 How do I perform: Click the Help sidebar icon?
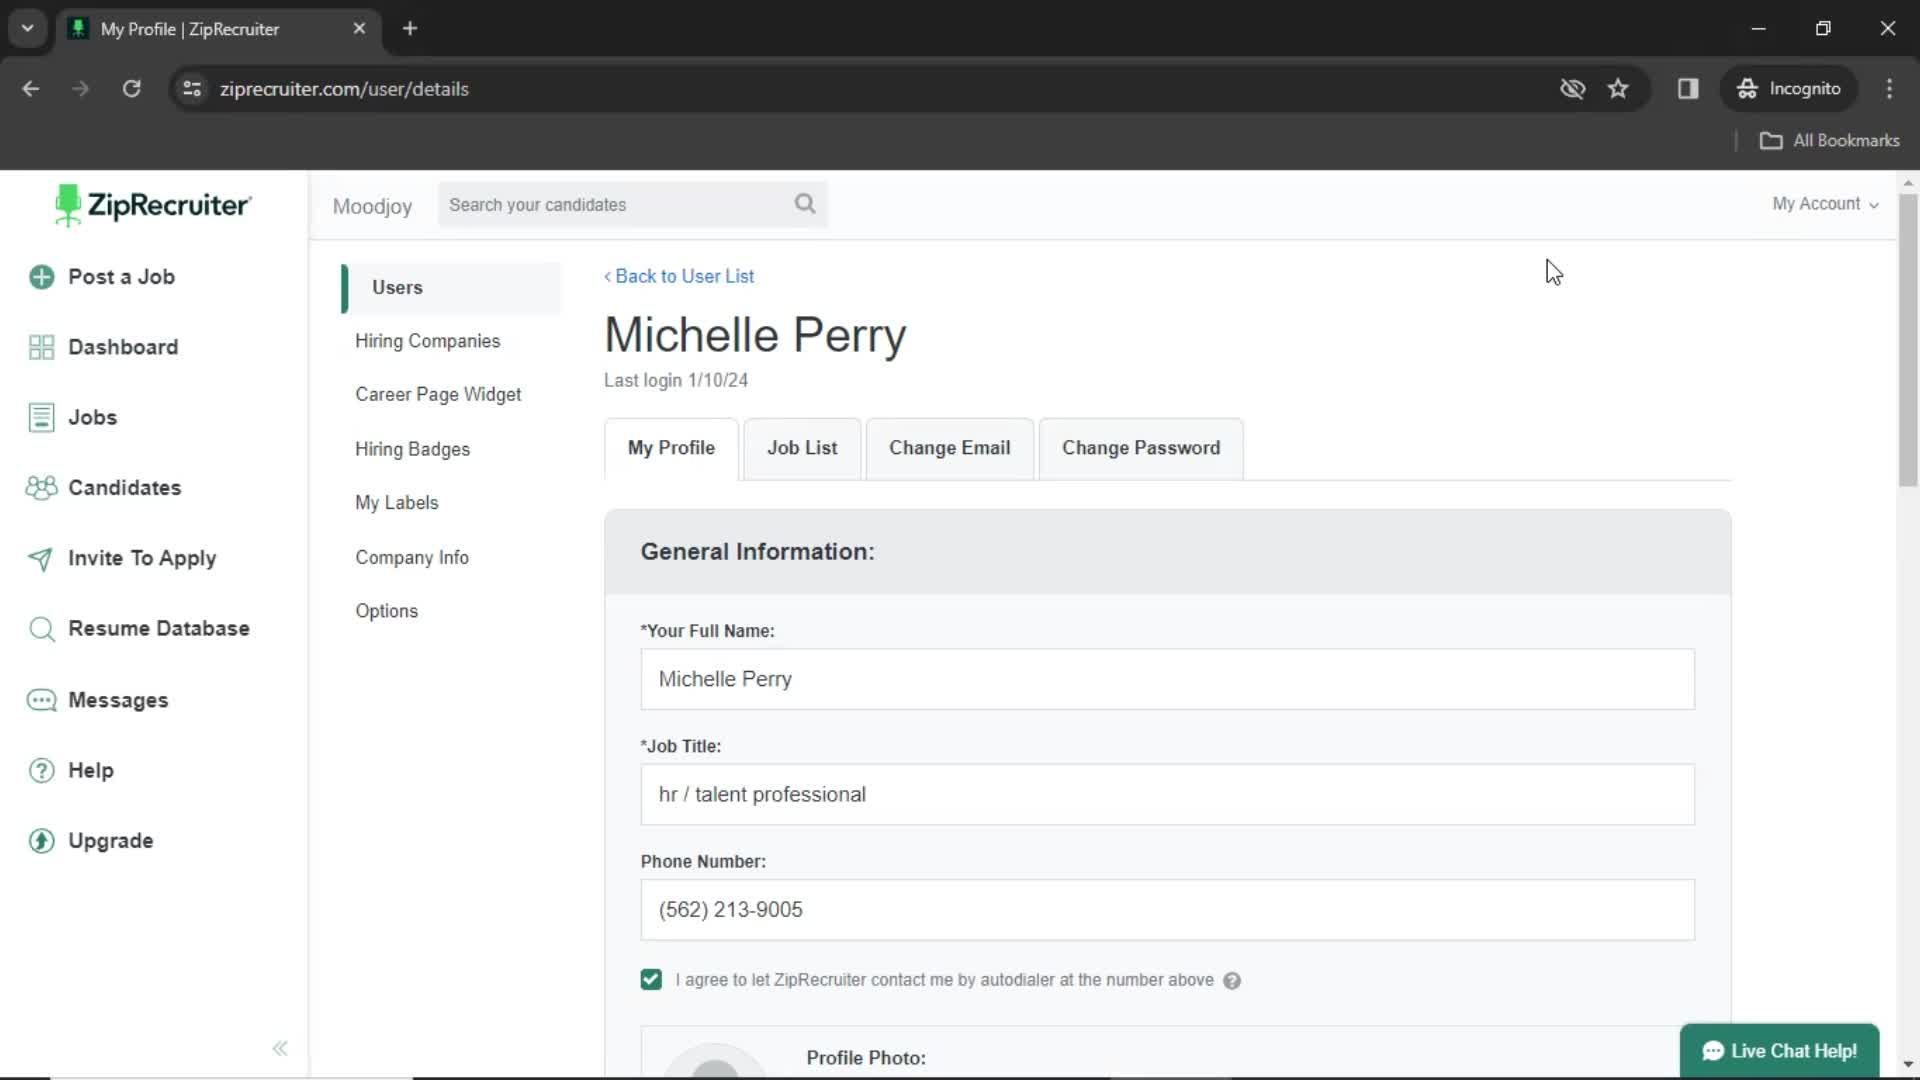(x=42, y=770)
